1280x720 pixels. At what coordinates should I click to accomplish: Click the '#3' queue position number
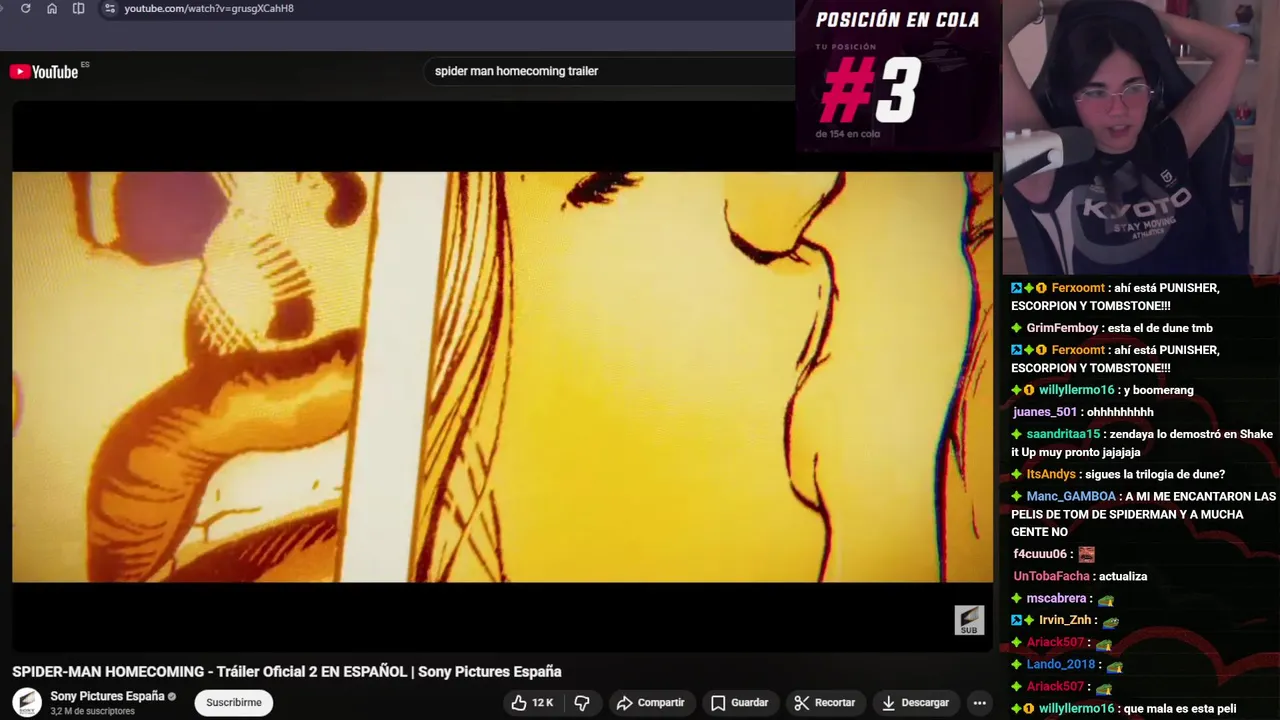coord(869,89)
